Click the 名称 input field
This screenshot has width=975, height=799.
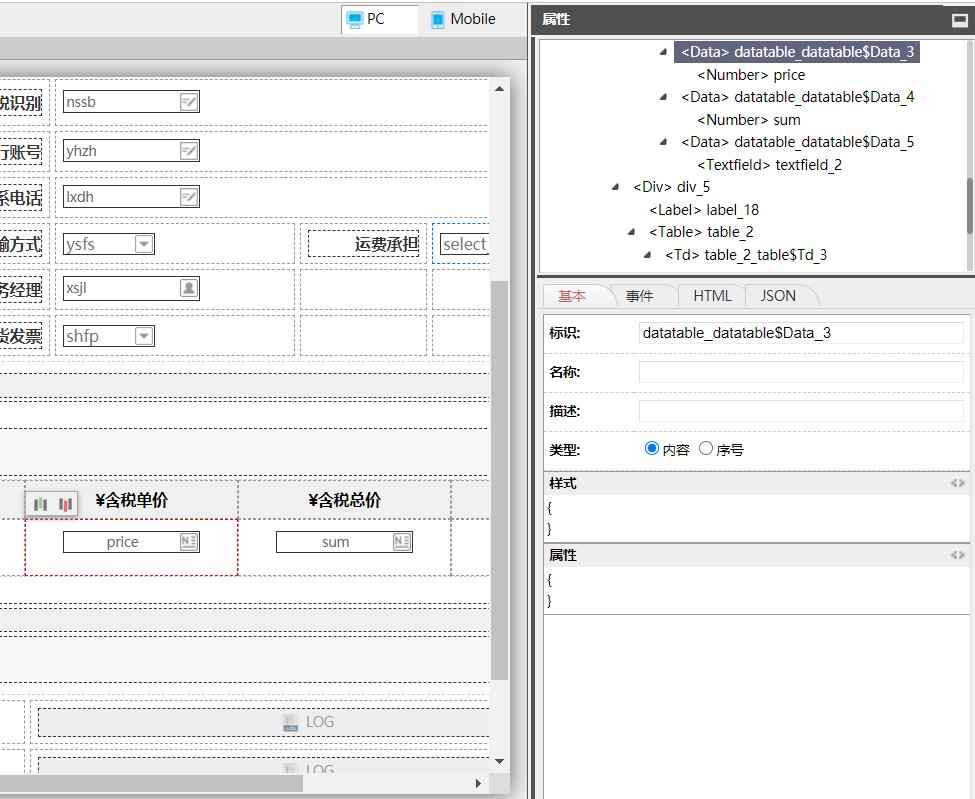[800, 372]
